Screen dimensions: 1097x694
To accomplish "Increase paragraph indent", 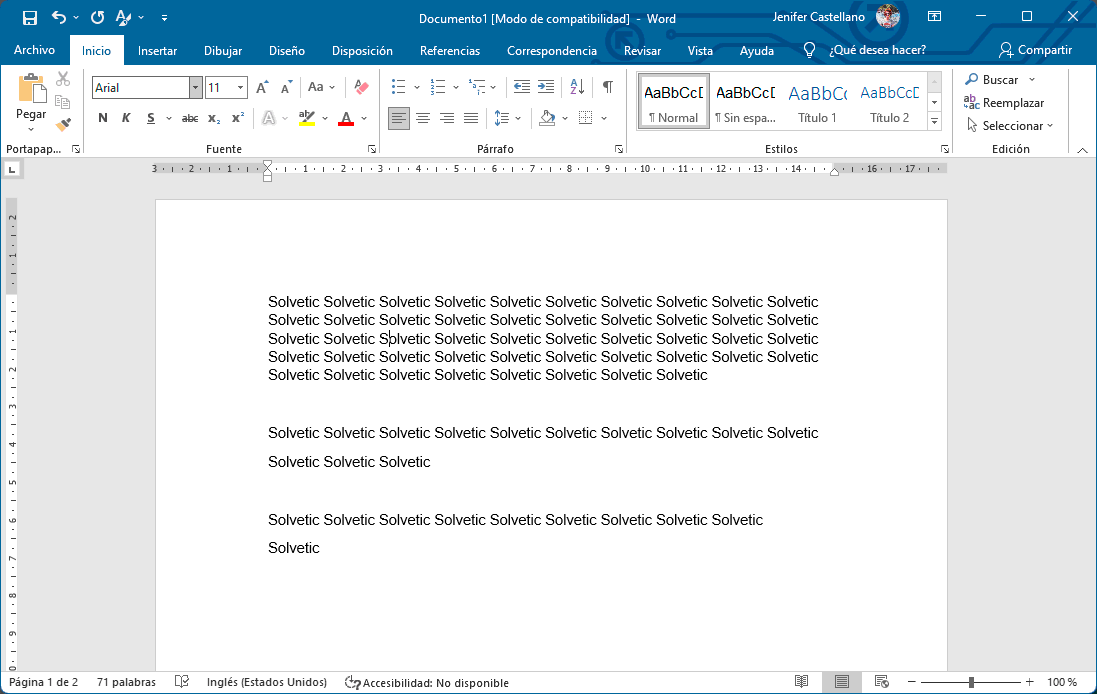I will 546,87.
